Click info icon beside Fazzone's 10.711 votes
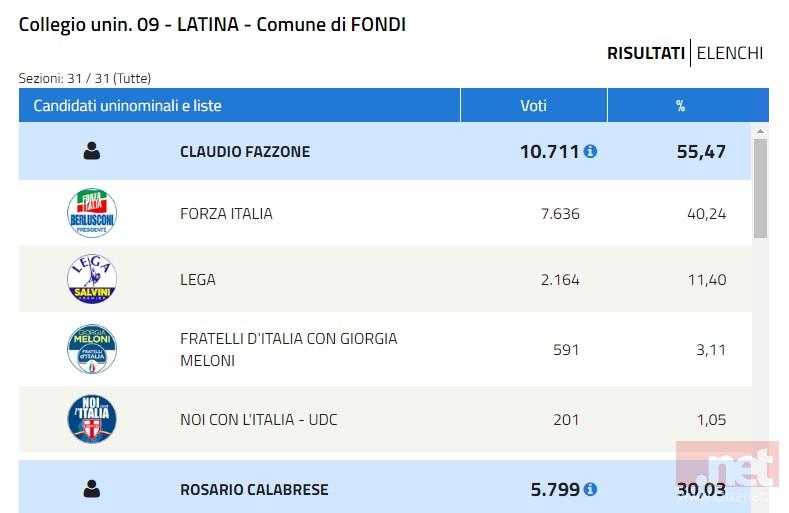This screenshot has width=789, height=513. click(x=590, y=152)
